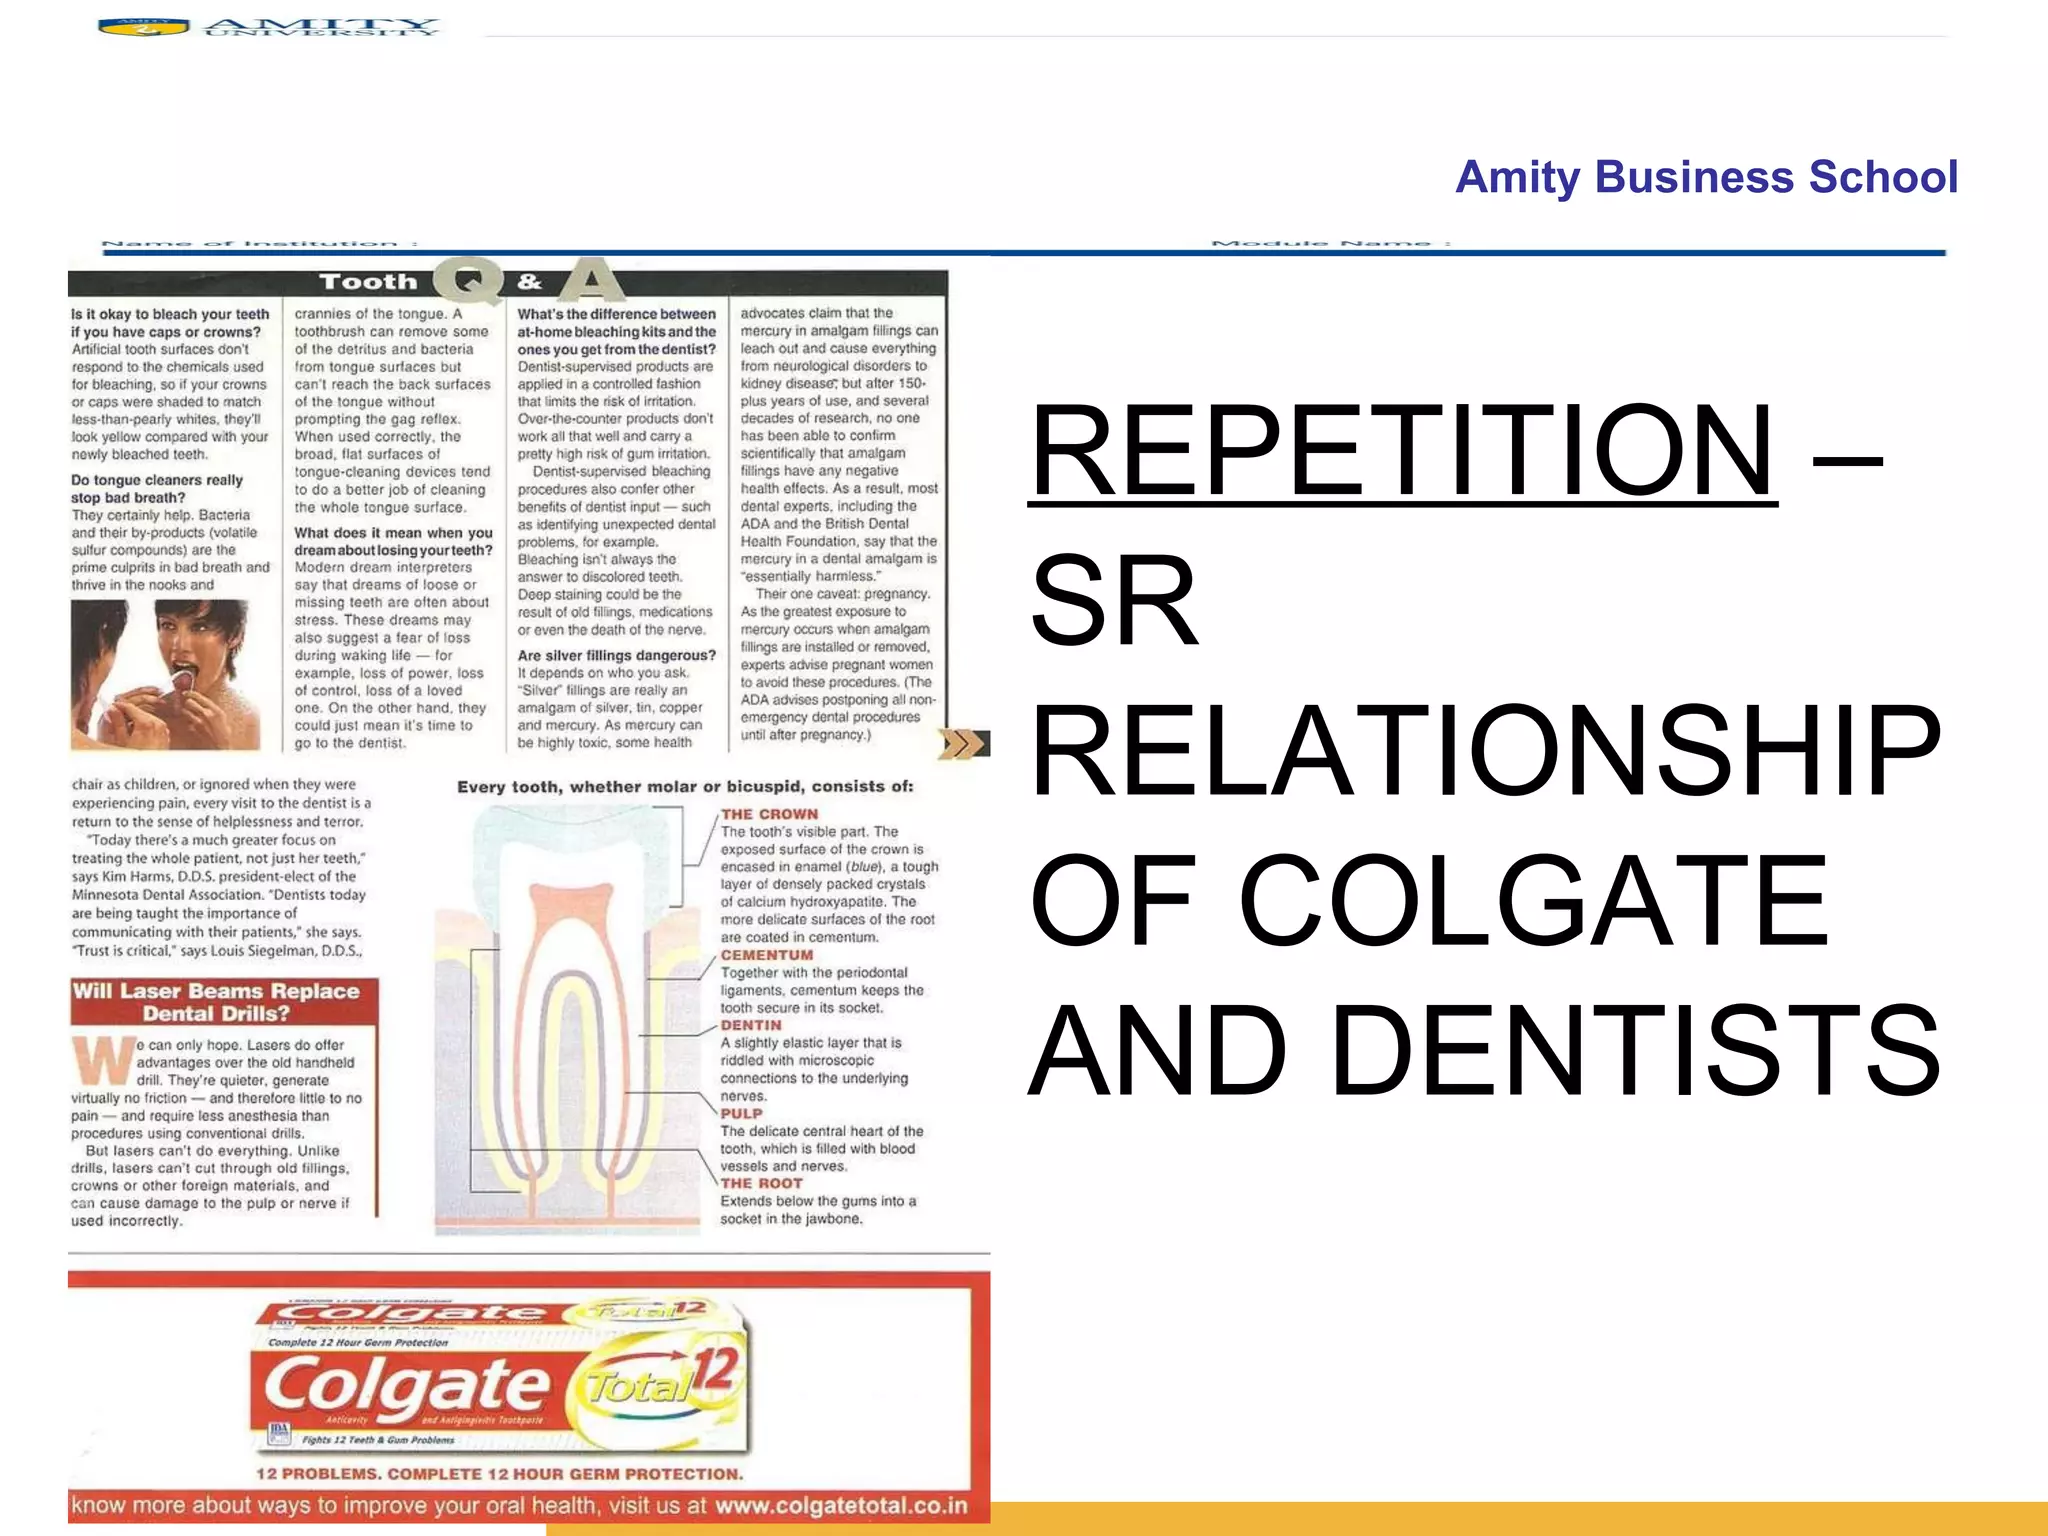Click 'Their one caveat: pregnancy.' sentence
This screenshot has height=1536, width=2048.
[x=843, y=594]
